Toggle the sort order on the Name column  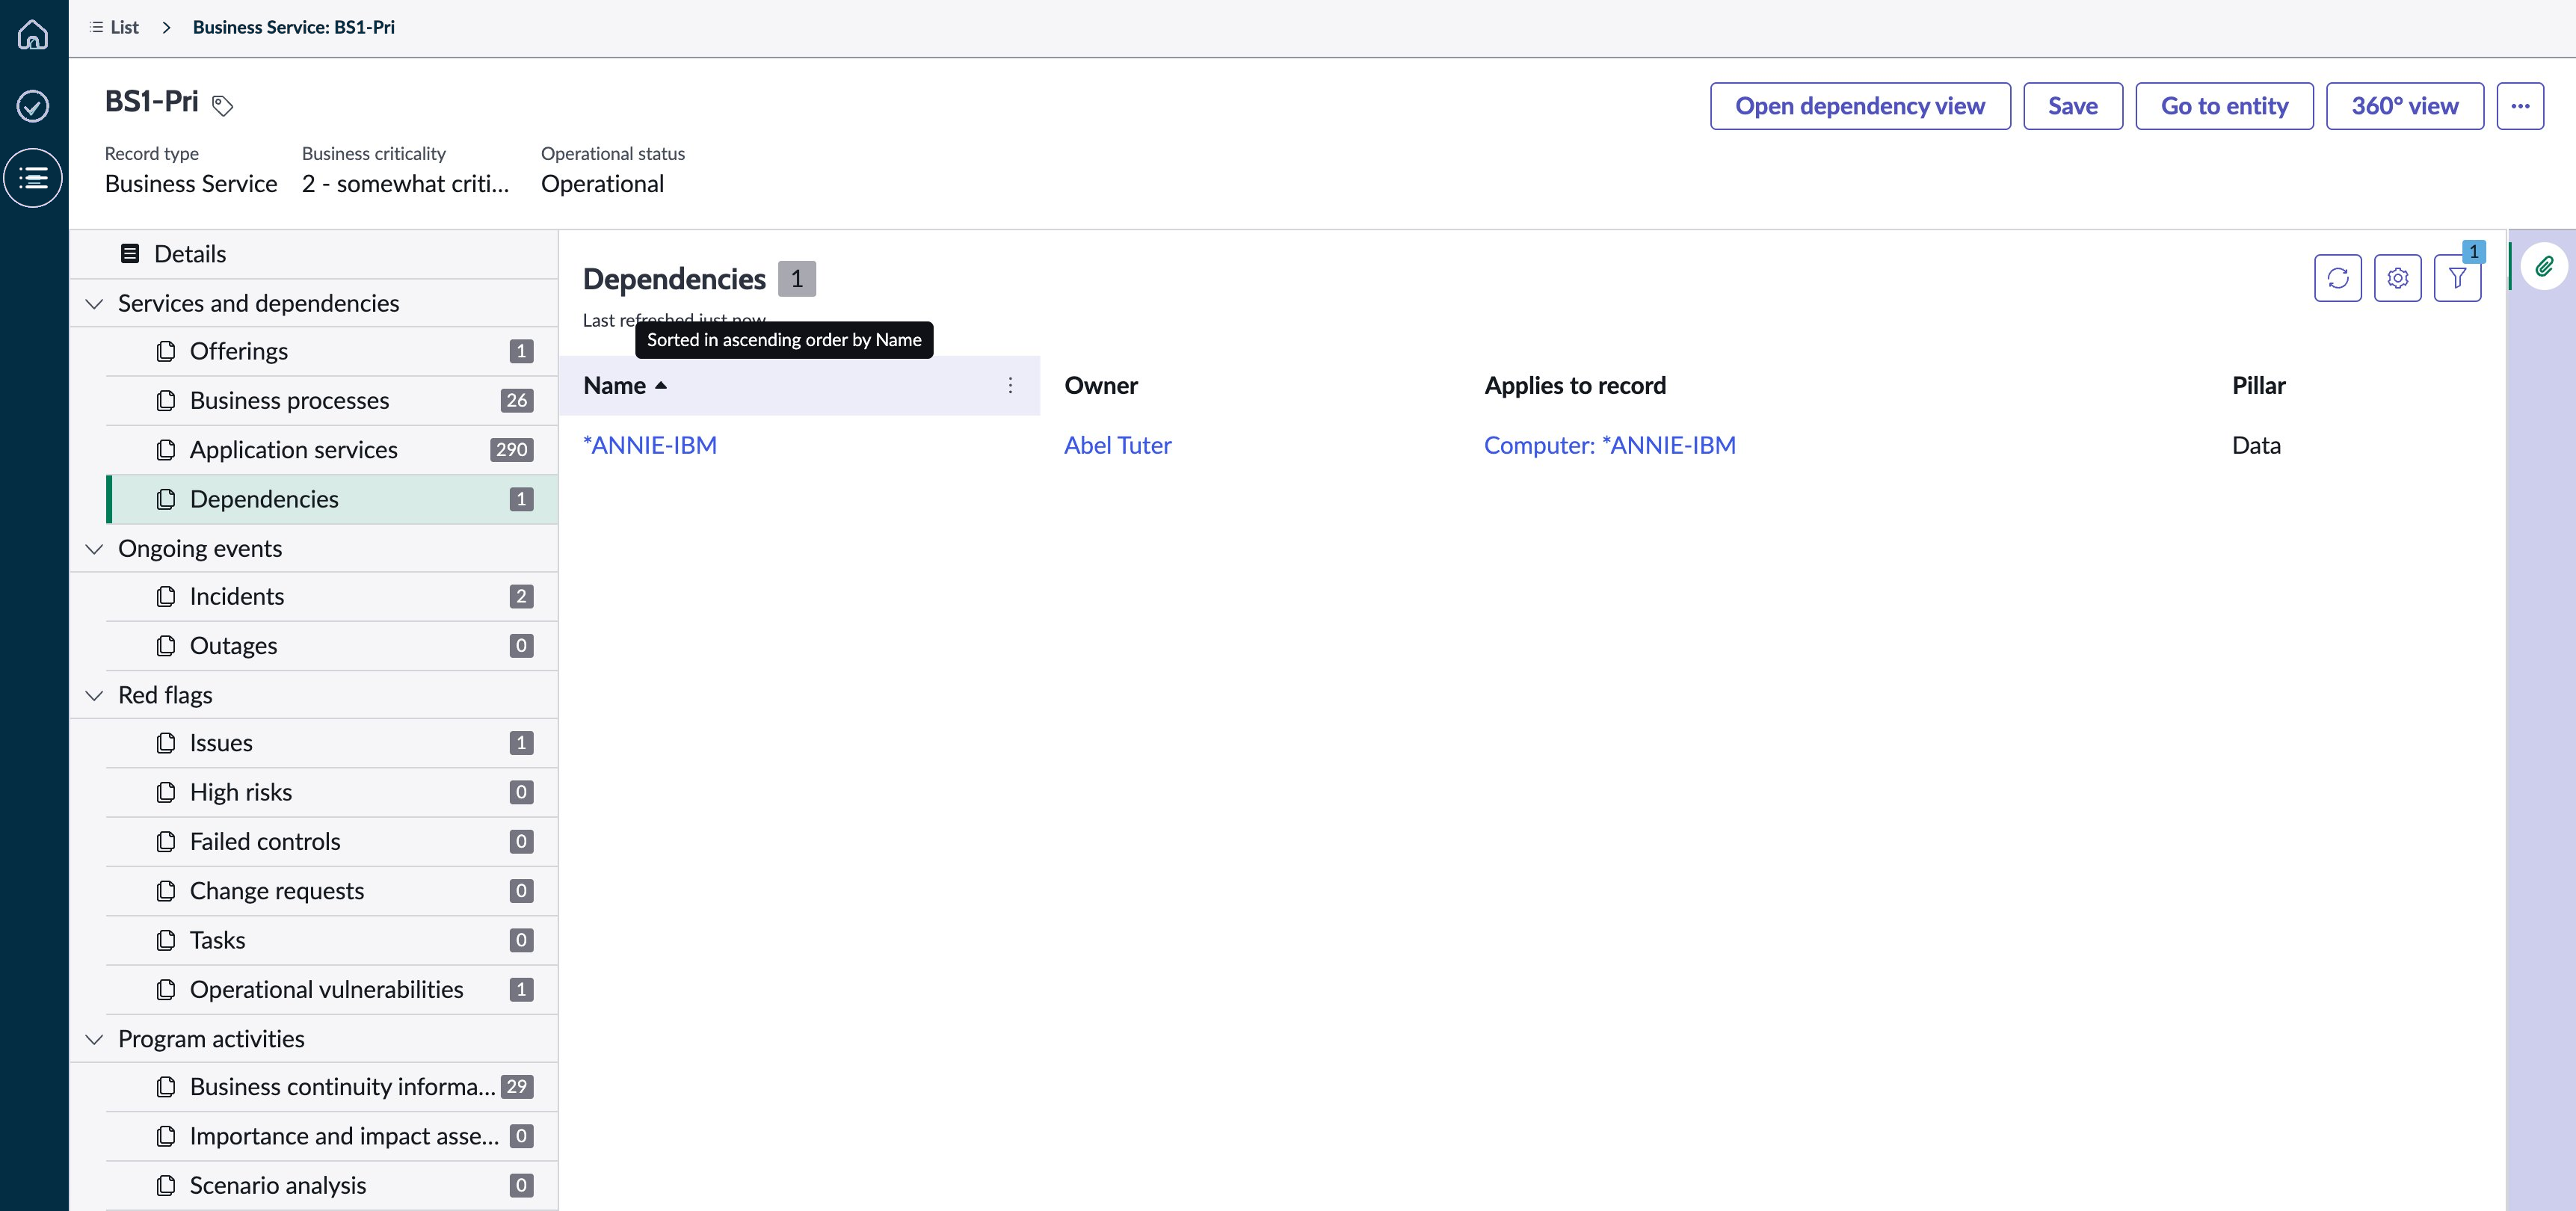(x=625, y=385)
